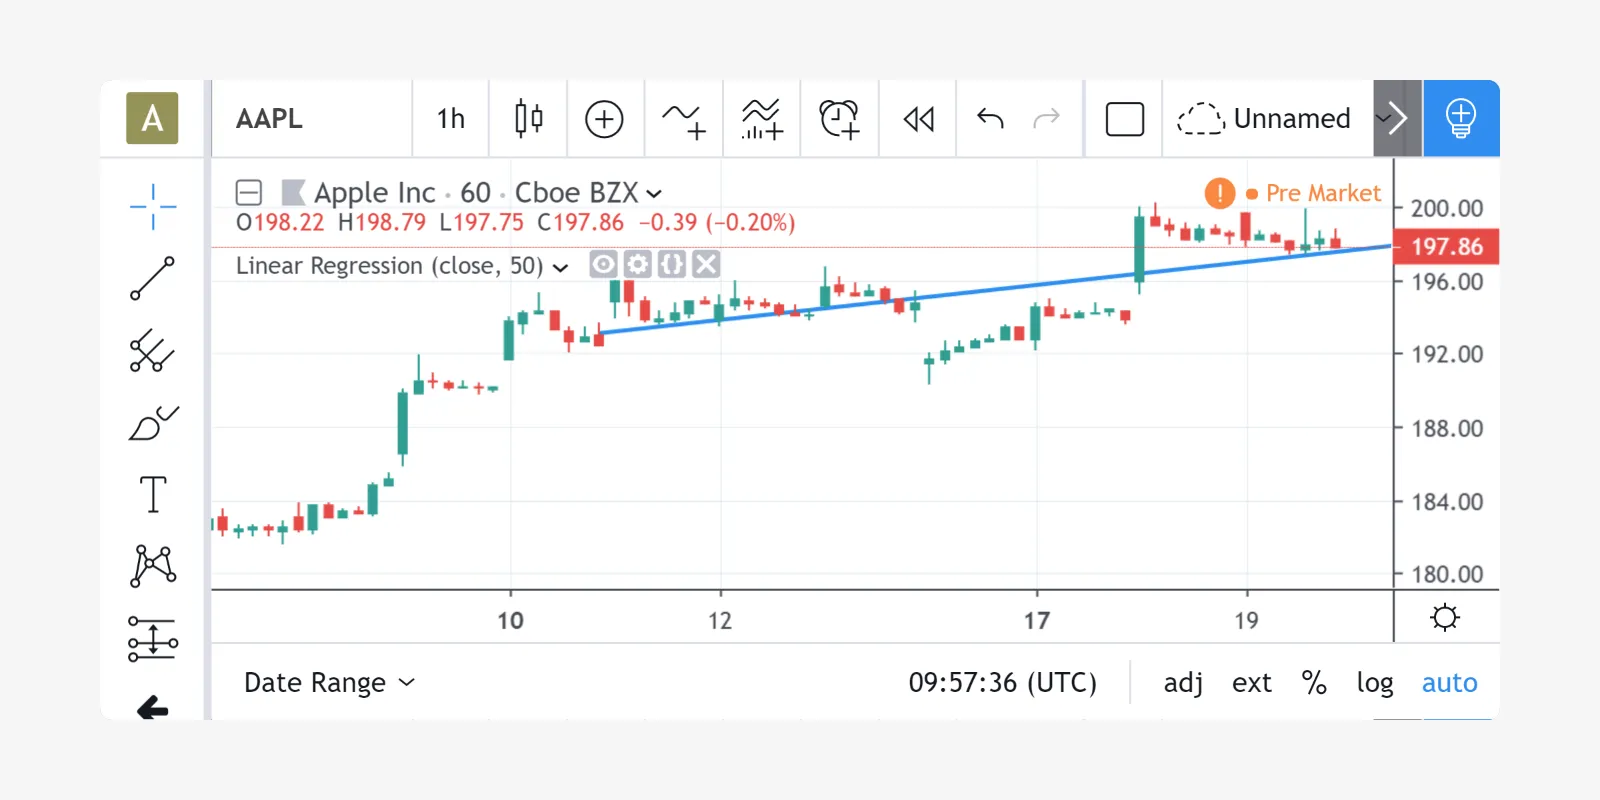Change the 1h timeframe interval
1600x800 pixels.
point(450,119)
